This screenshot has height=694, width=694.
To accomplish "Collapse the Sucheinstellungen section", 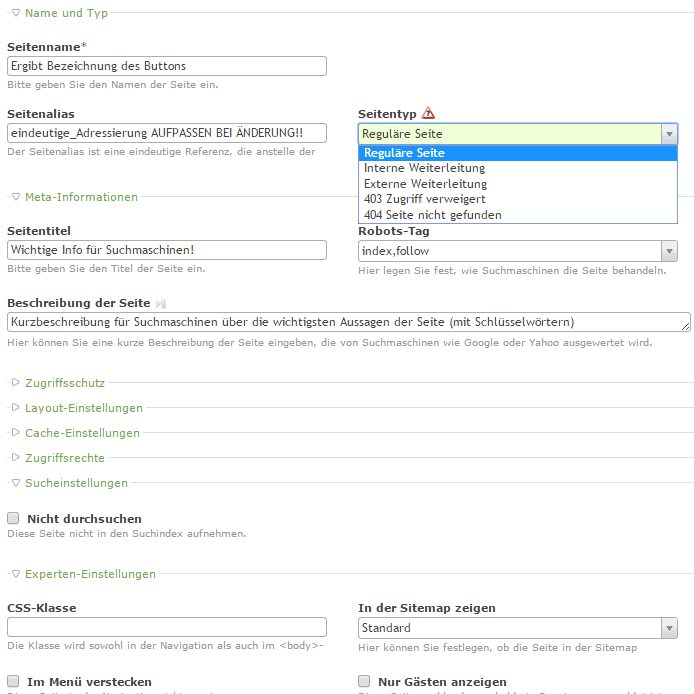I will coord(16,483).
